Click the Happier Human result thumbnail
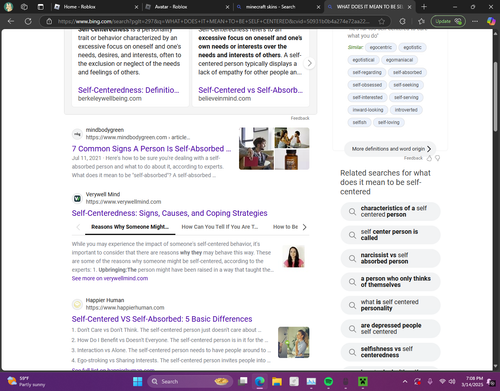This screenshot has width=500, height=391. (294, 342)
